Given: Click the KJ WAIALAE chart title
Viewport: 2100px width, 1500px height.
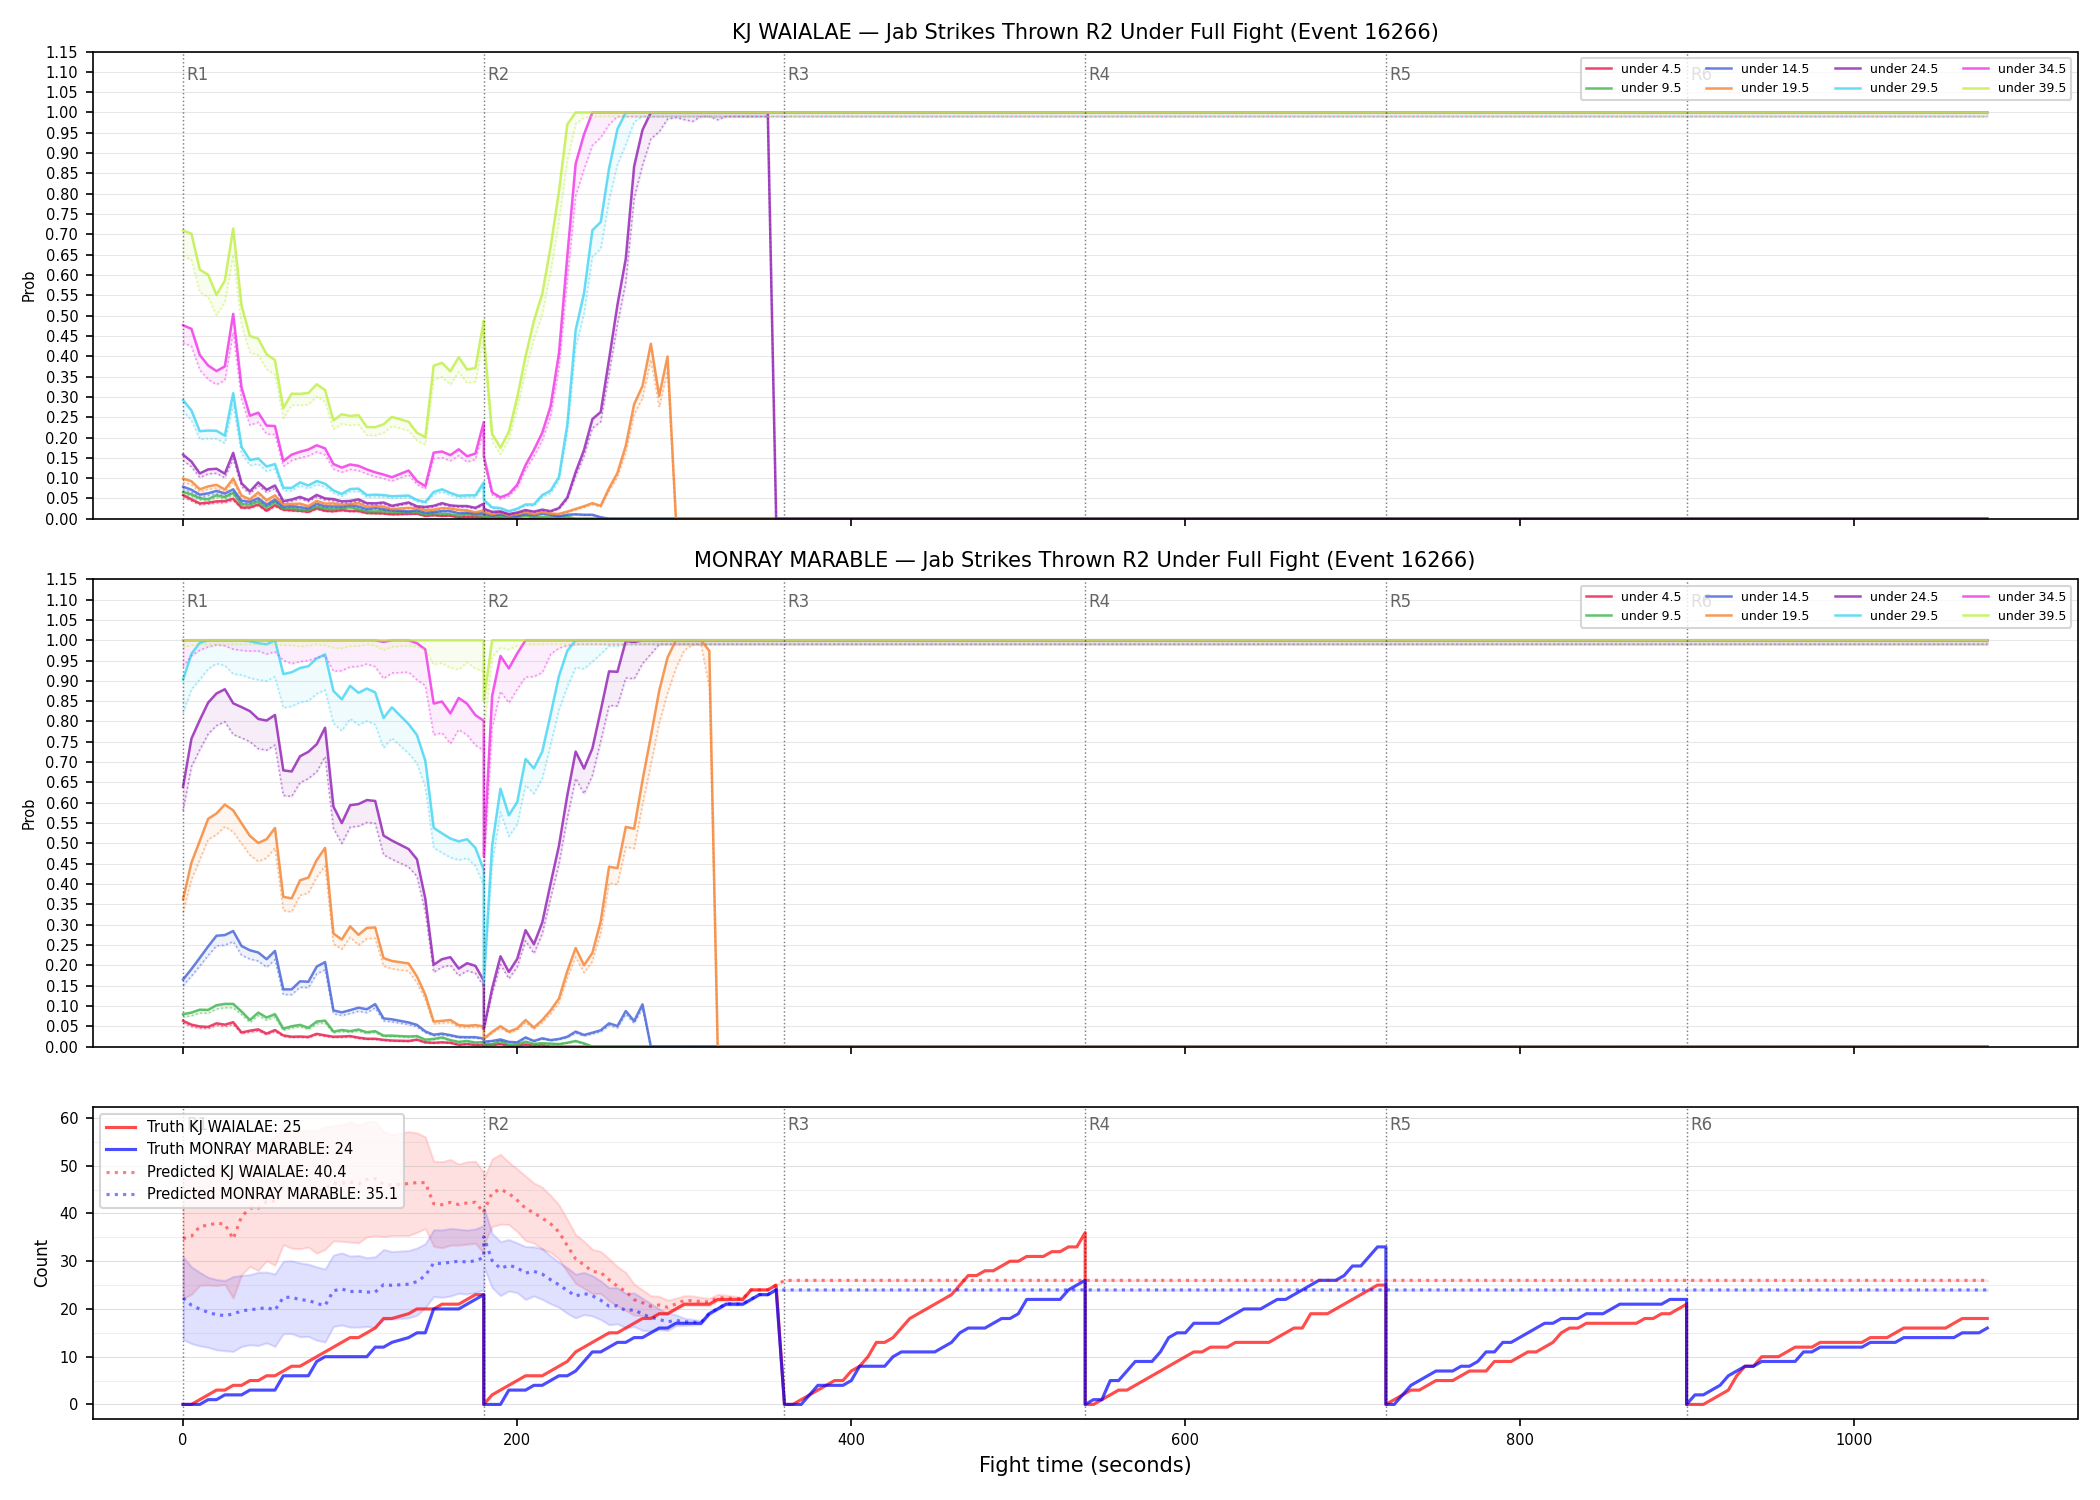Looking at the screenshot, I should [x=1085, y=32].
